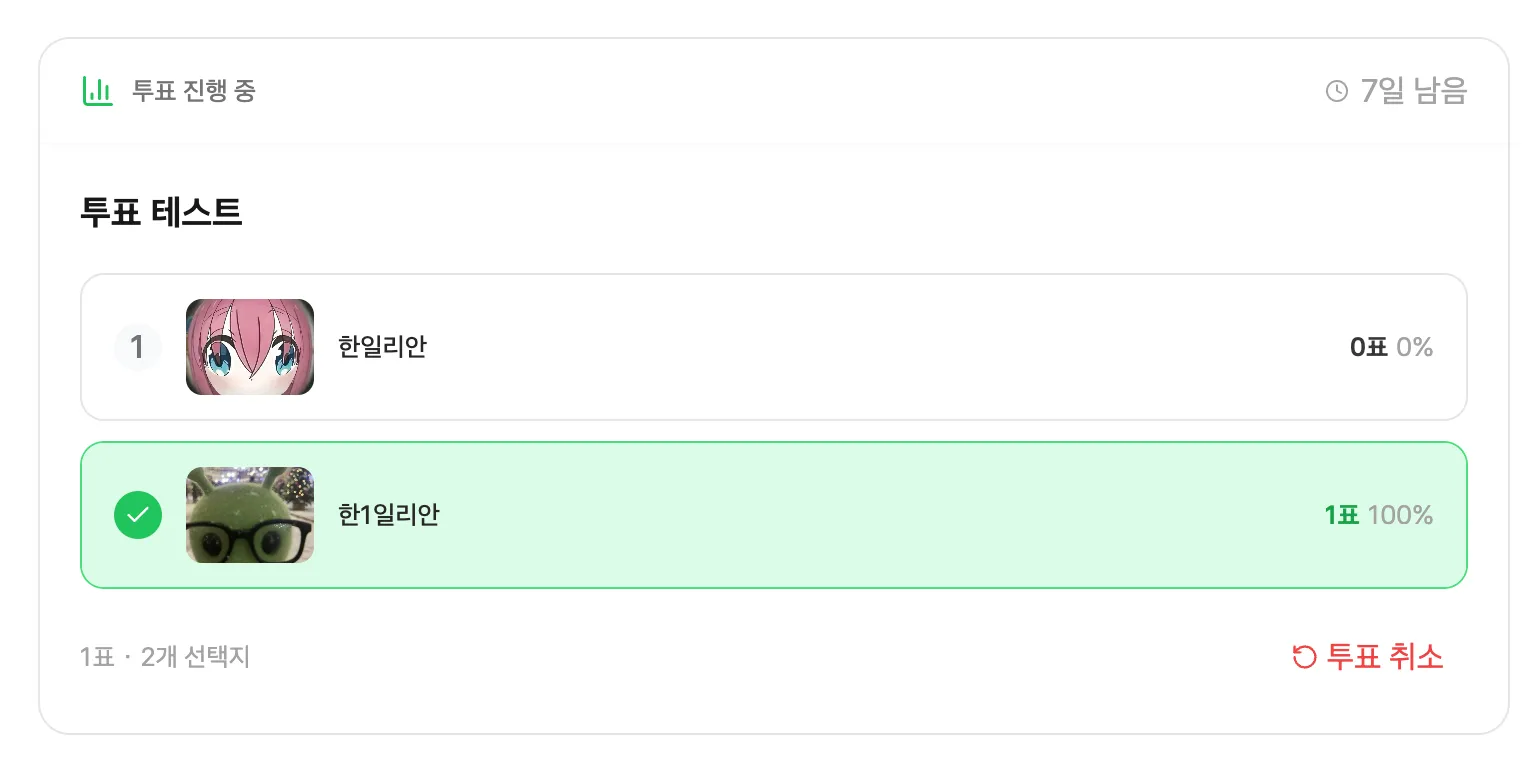Click the 투표 테스트 poll title
Screen dimensions: 1540x762
coord(161,212)
